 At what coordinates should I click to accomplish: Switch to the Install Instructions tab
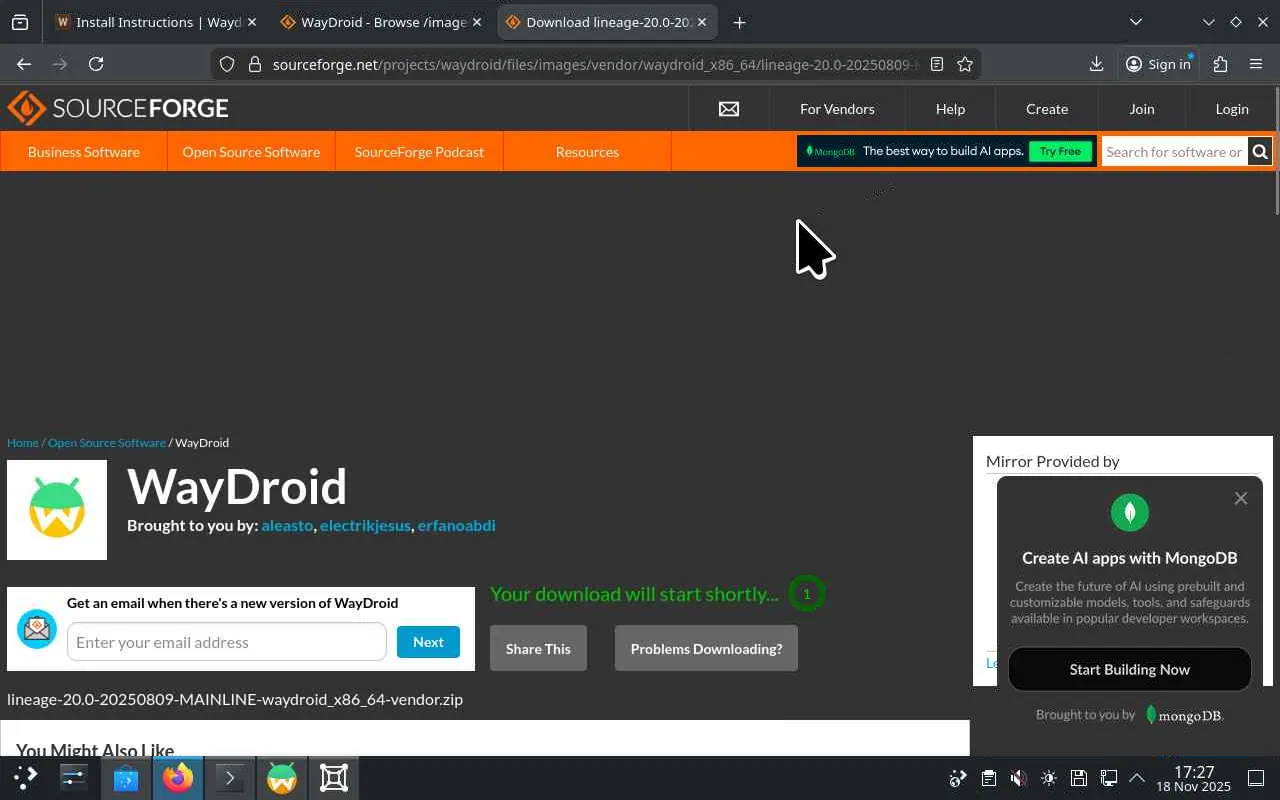click(155, 22)
